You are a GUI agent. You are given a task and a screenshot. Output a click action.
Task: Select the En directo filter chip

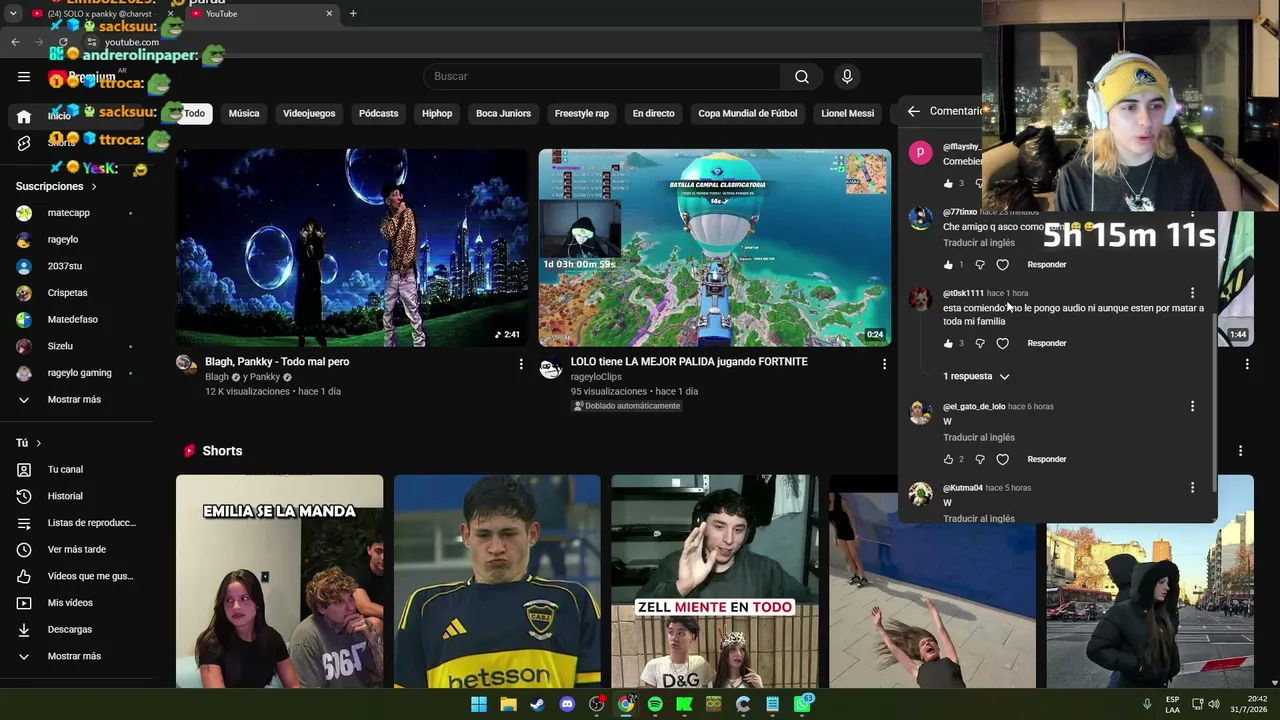click(x=653, y=114)
